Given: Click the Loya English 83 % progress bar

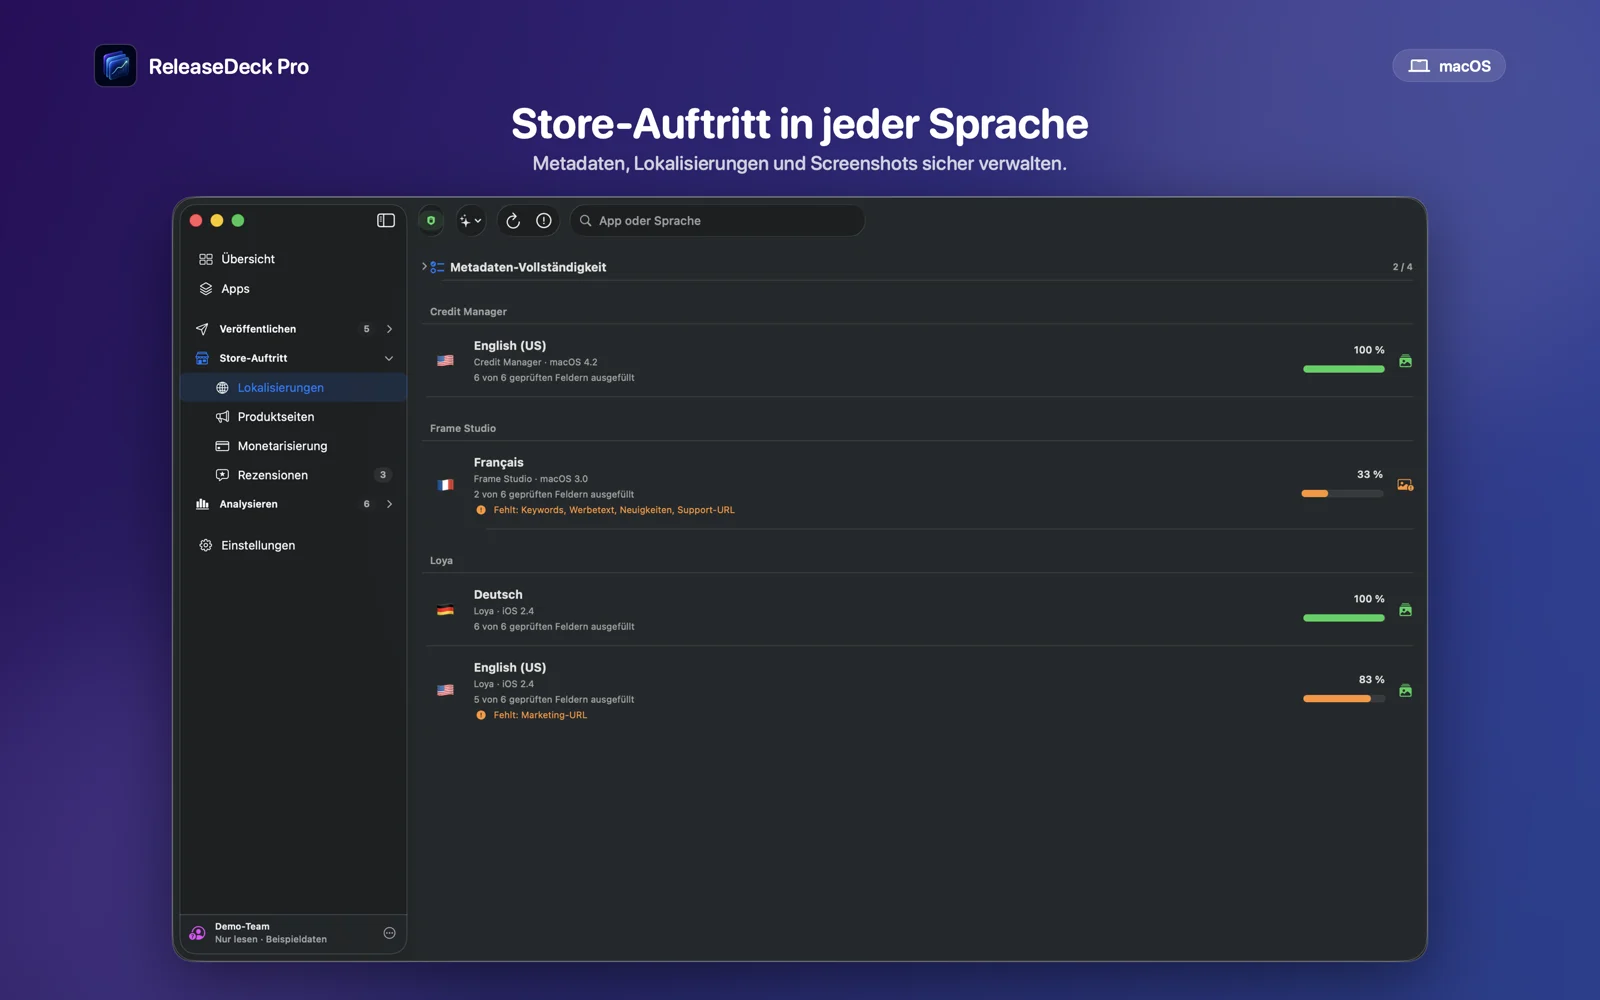Looking at the screenshot, I should (x=1343, y=698).
